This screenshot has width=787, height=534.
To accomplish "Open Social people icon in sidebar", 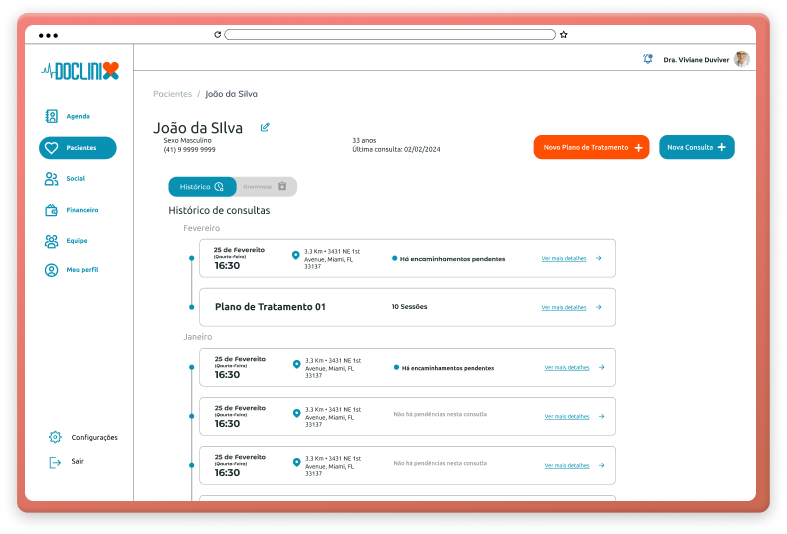I will coord(51,179).
